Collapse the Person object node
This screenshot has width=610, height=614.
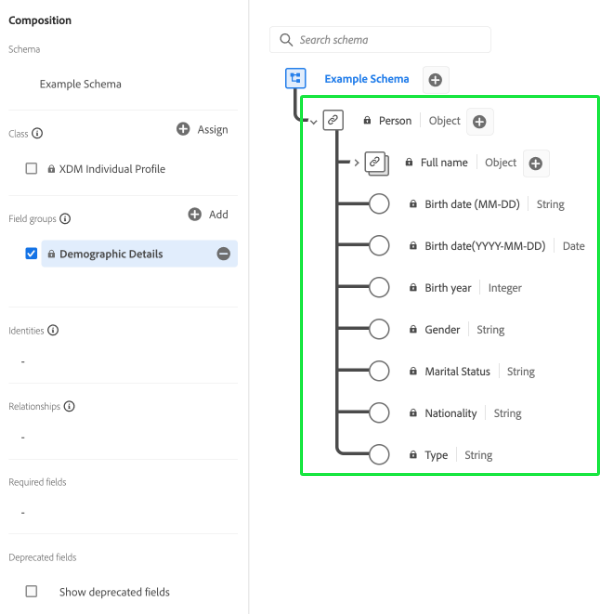pyautogui.click(x=315, y=122)
